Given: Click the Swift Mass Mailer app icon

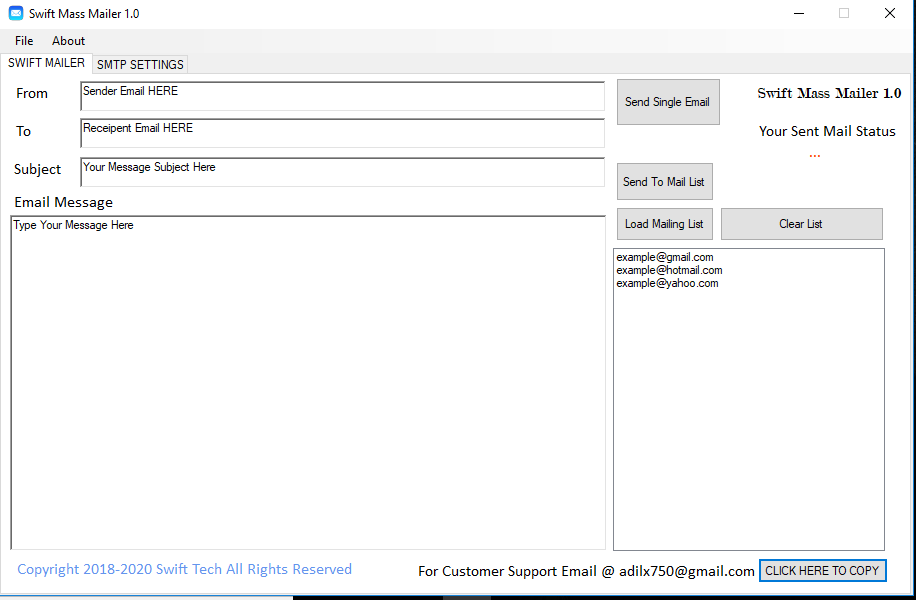Looking at the screenshot, I should click(x=16, y=13).
